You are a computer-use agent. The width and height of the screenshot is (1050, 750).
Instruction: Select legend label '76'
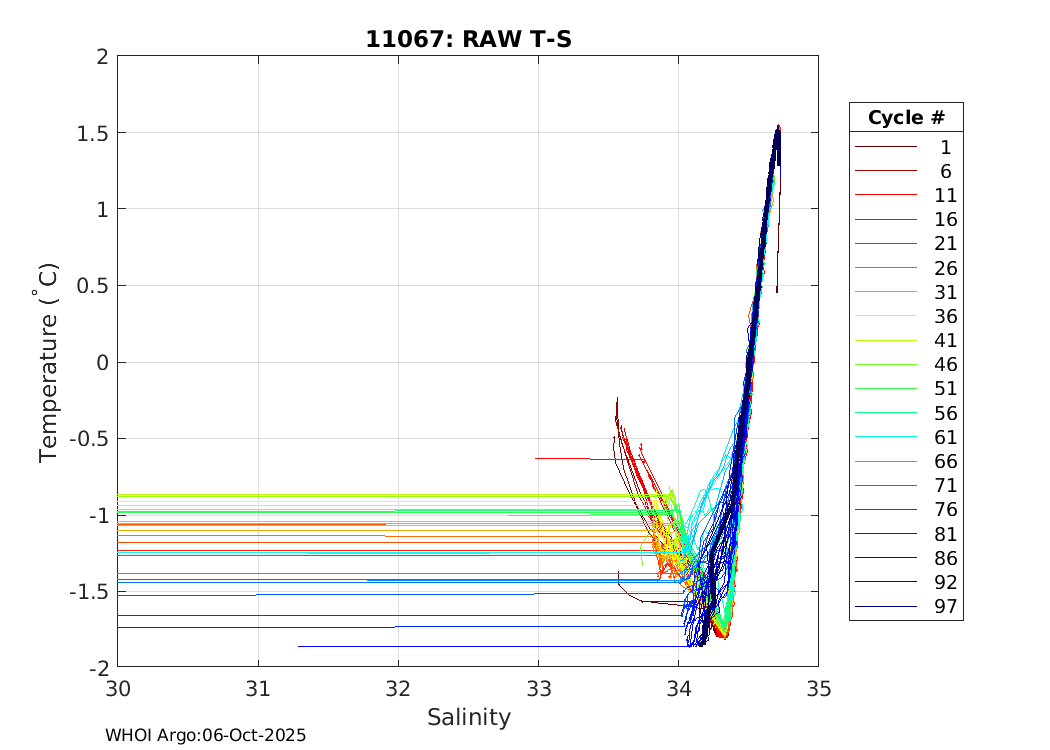coord(945,510)
